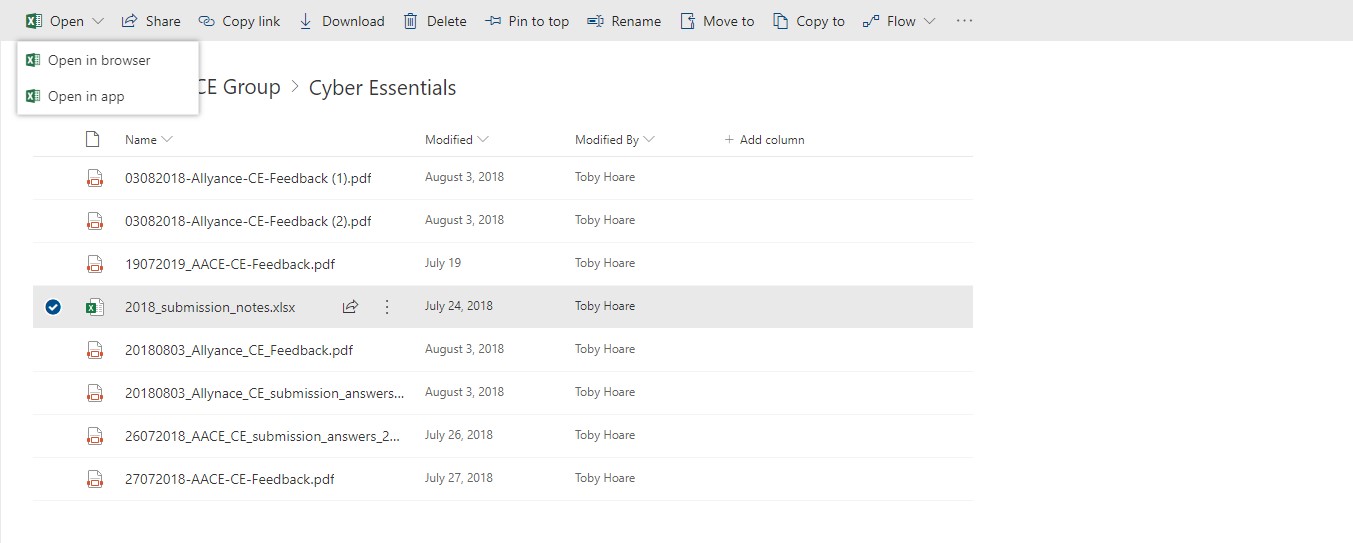Pin the file to top
The image size is (1353, 543).
click(x=527, y=21)
